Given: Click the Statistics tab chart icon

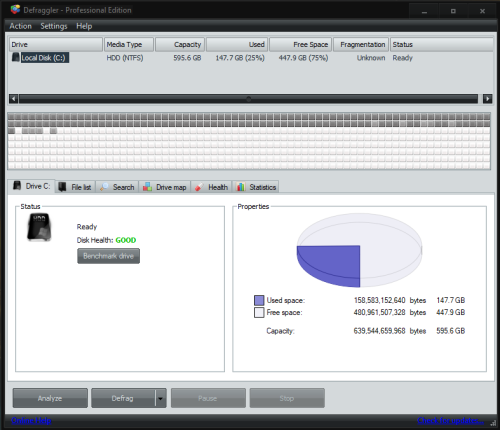Looking at the screenshot, I should click(x=241, y=187).
